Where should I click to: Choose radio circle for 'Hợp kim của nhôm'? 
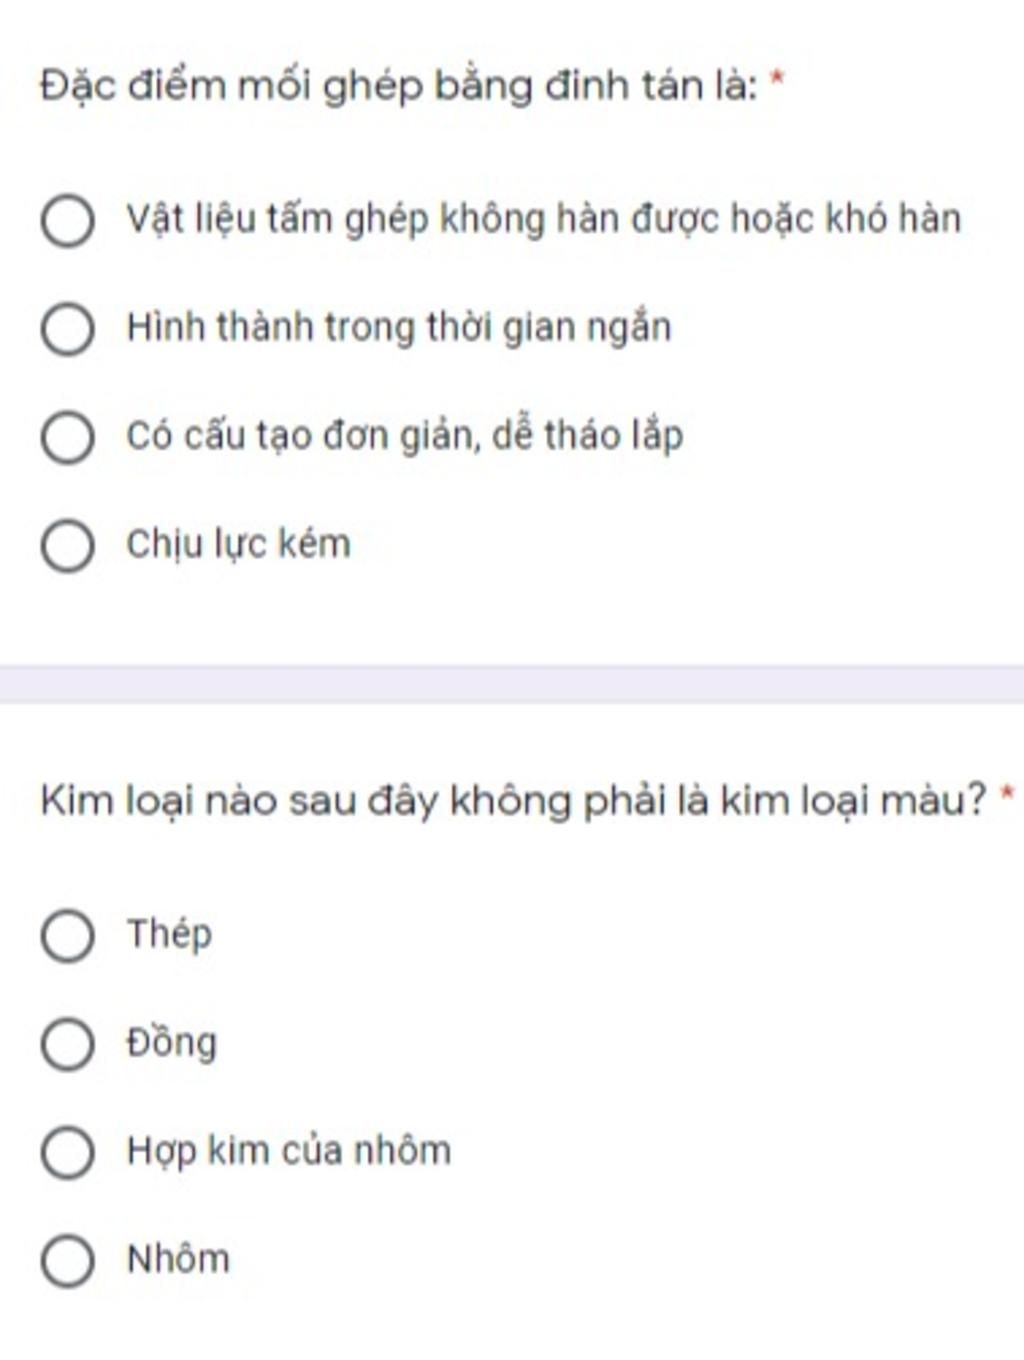[x=68, y=1151]
